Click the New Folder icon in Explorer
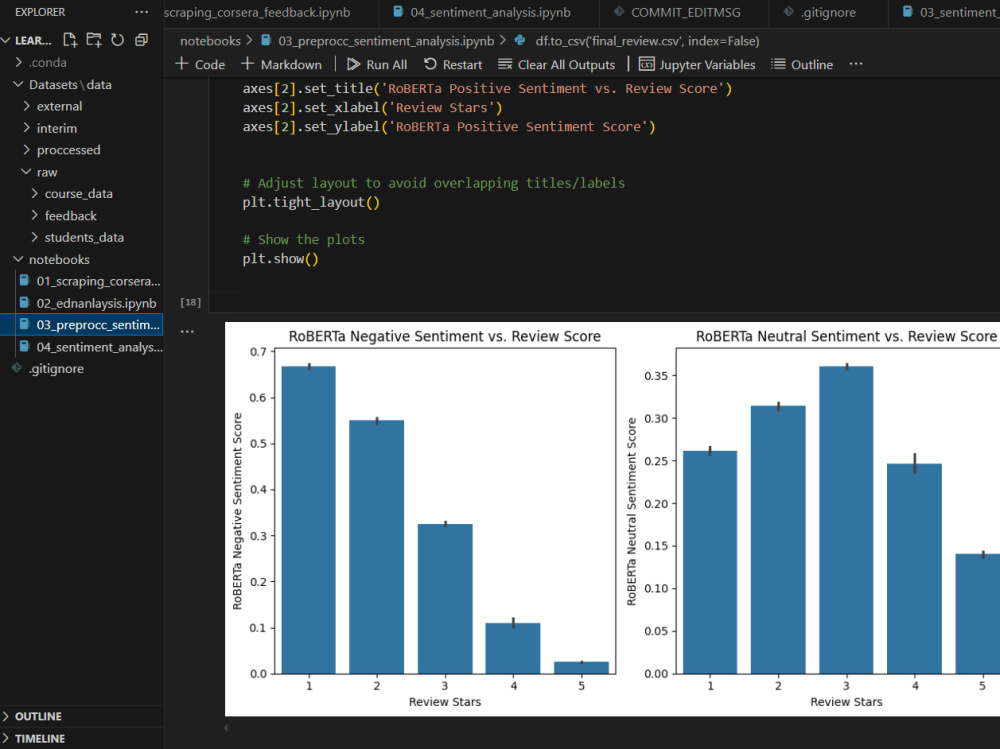Image resolution: width=1000 pixels, height=749 pixels. [94, 40]
